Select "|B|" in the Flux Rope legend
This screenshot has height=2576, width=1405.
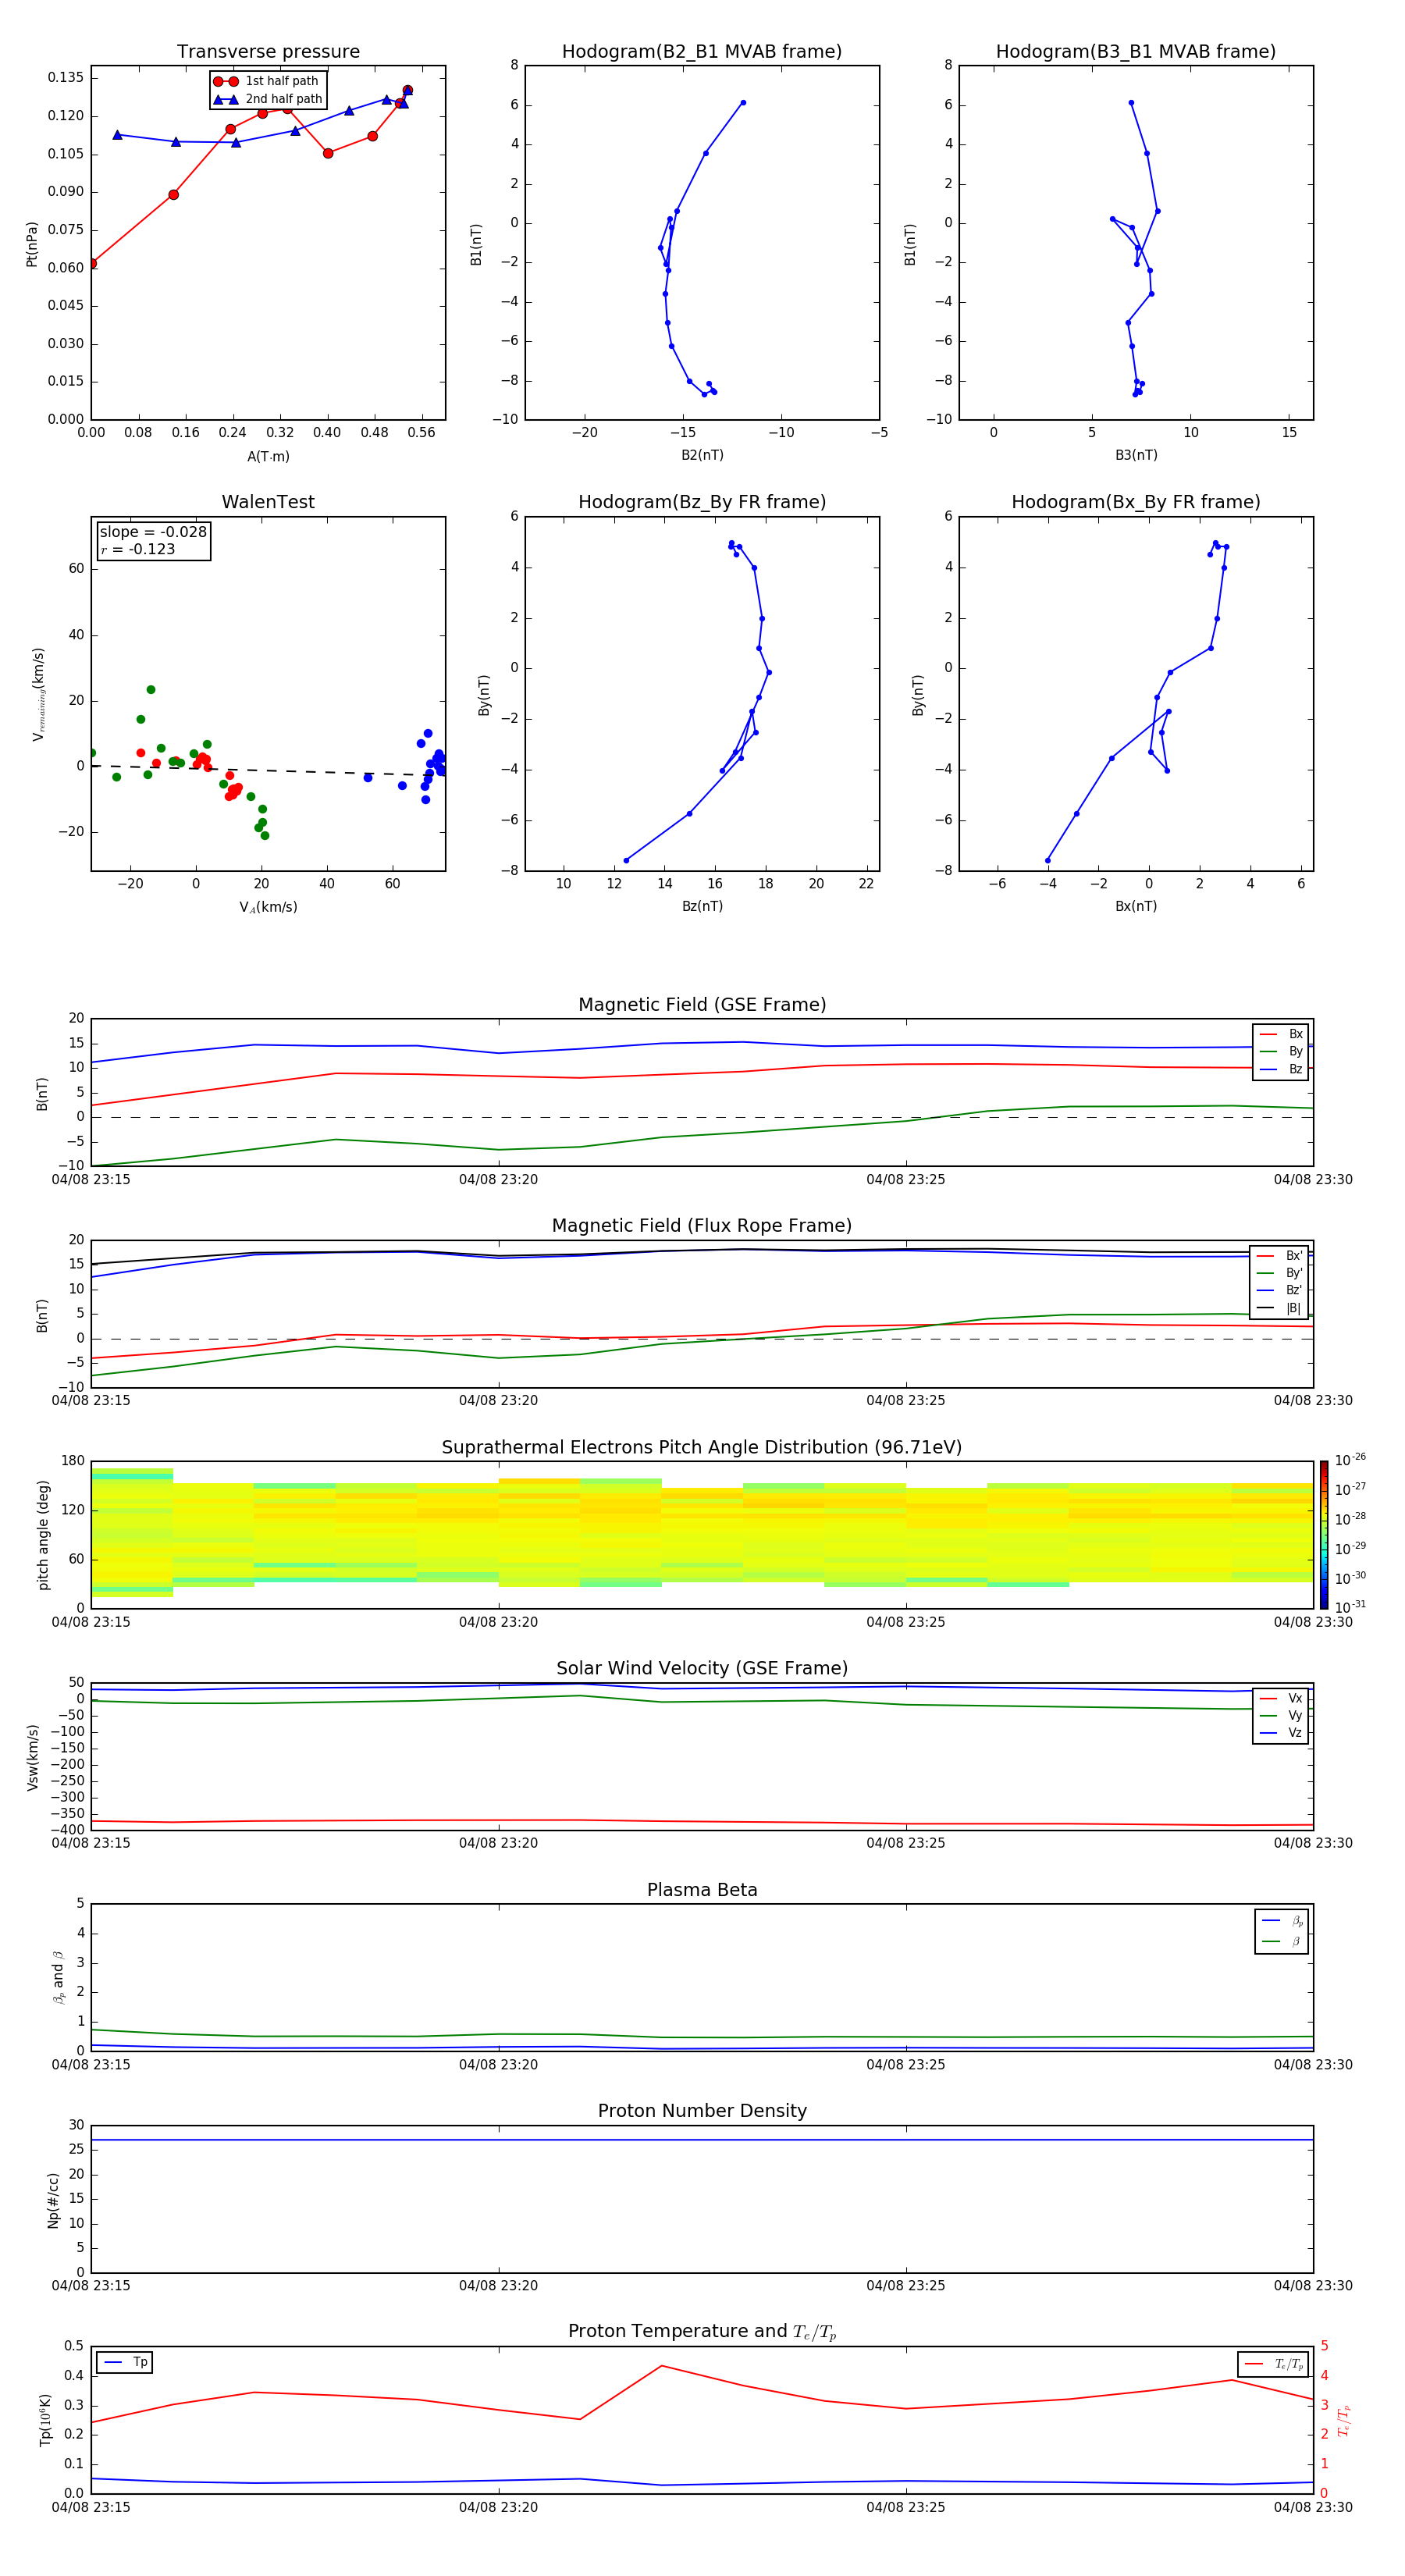click(x=1279, y=1308)
